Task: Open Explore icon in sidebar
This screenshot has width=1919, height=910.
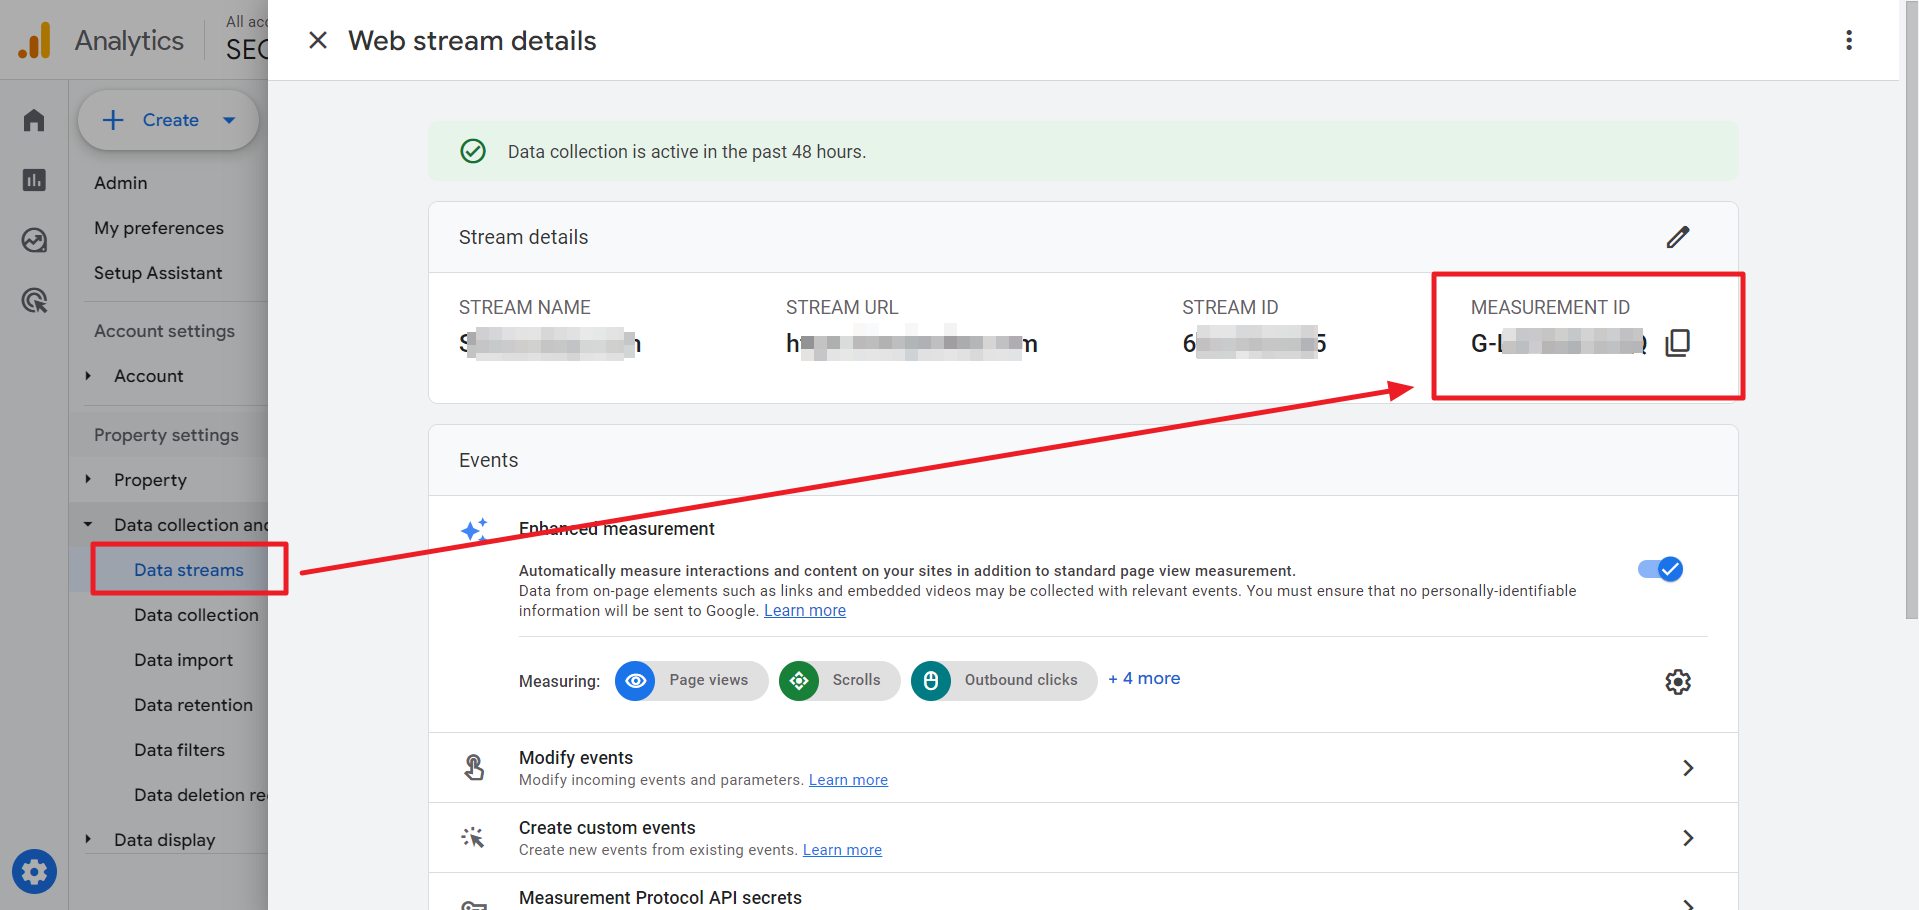Action: coord(34,240)
